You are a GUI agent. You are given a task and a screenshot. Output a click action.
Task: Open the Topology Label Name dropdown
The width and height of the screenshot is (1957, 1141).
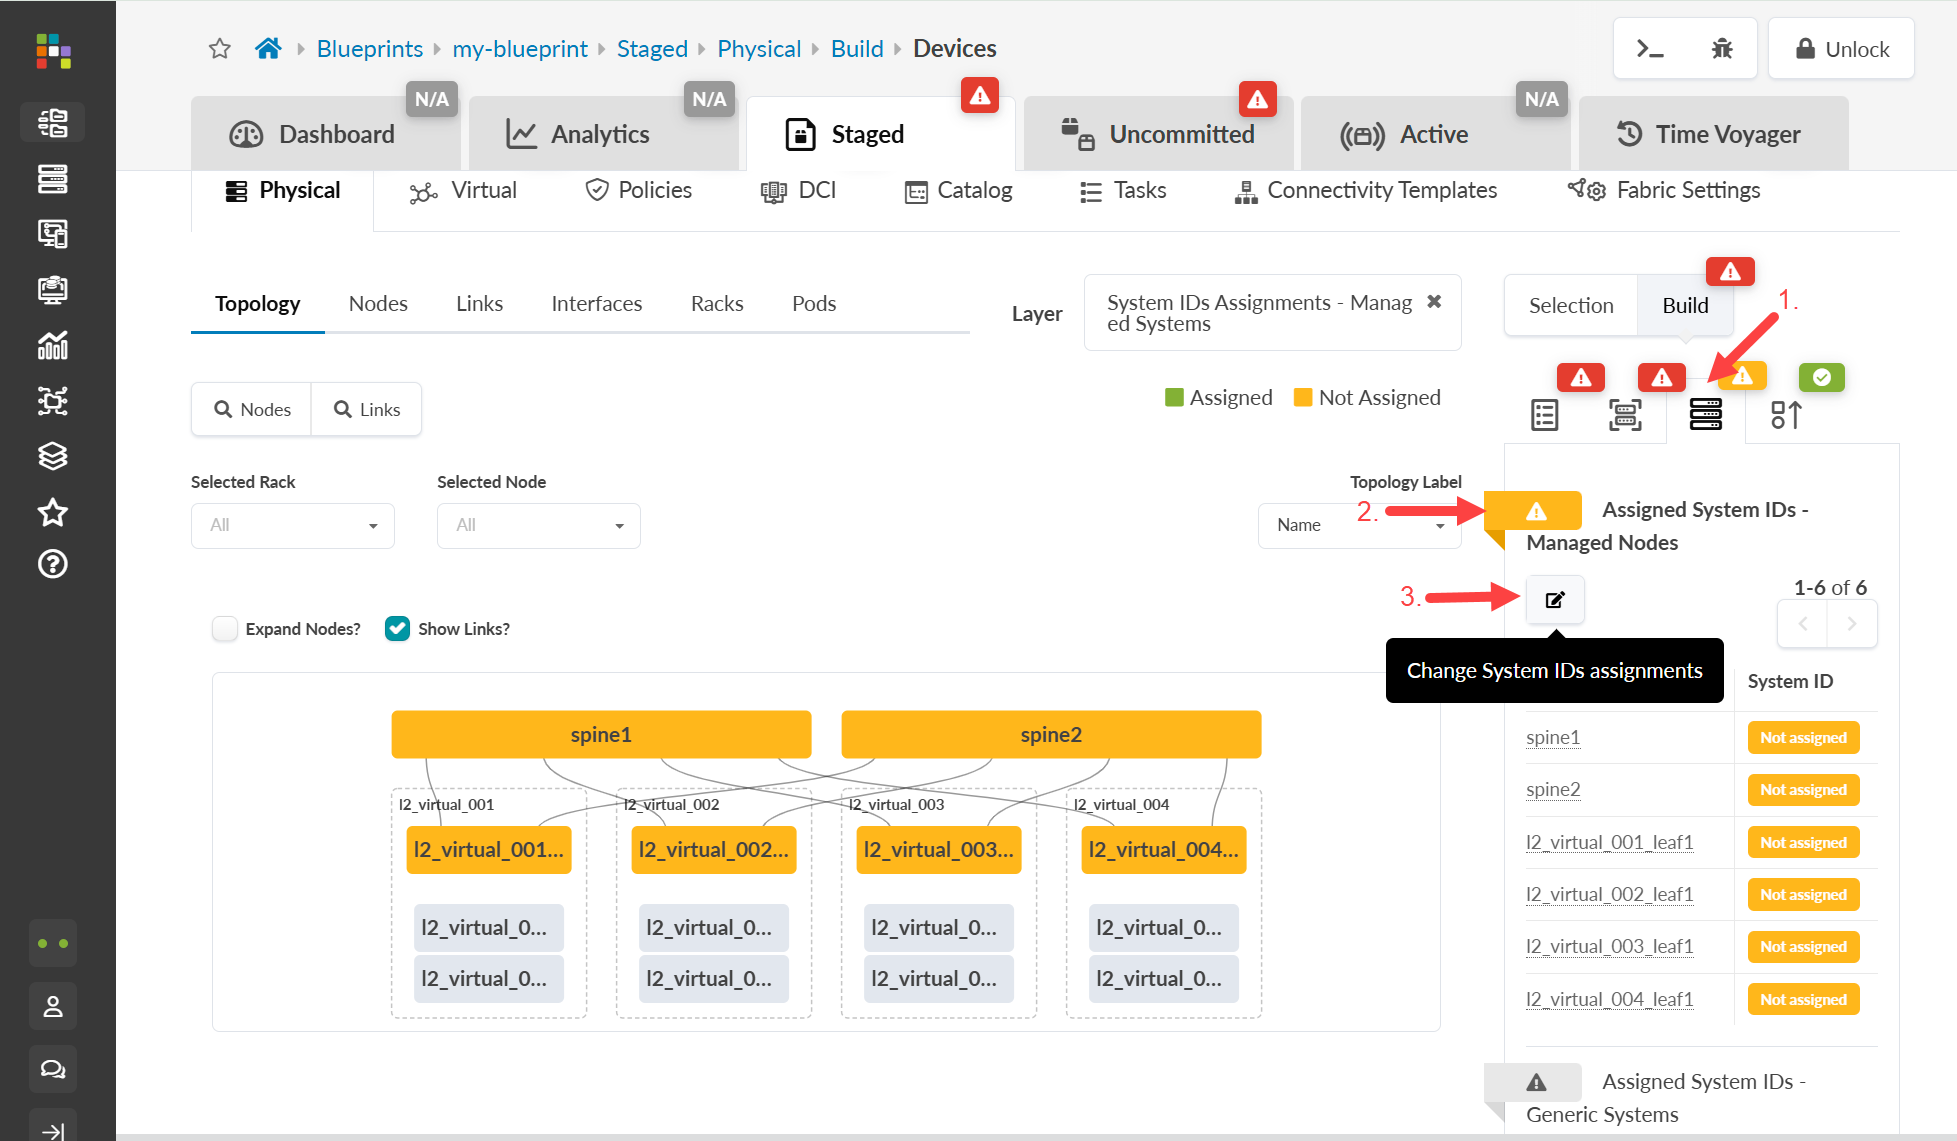click(1359, 526)
